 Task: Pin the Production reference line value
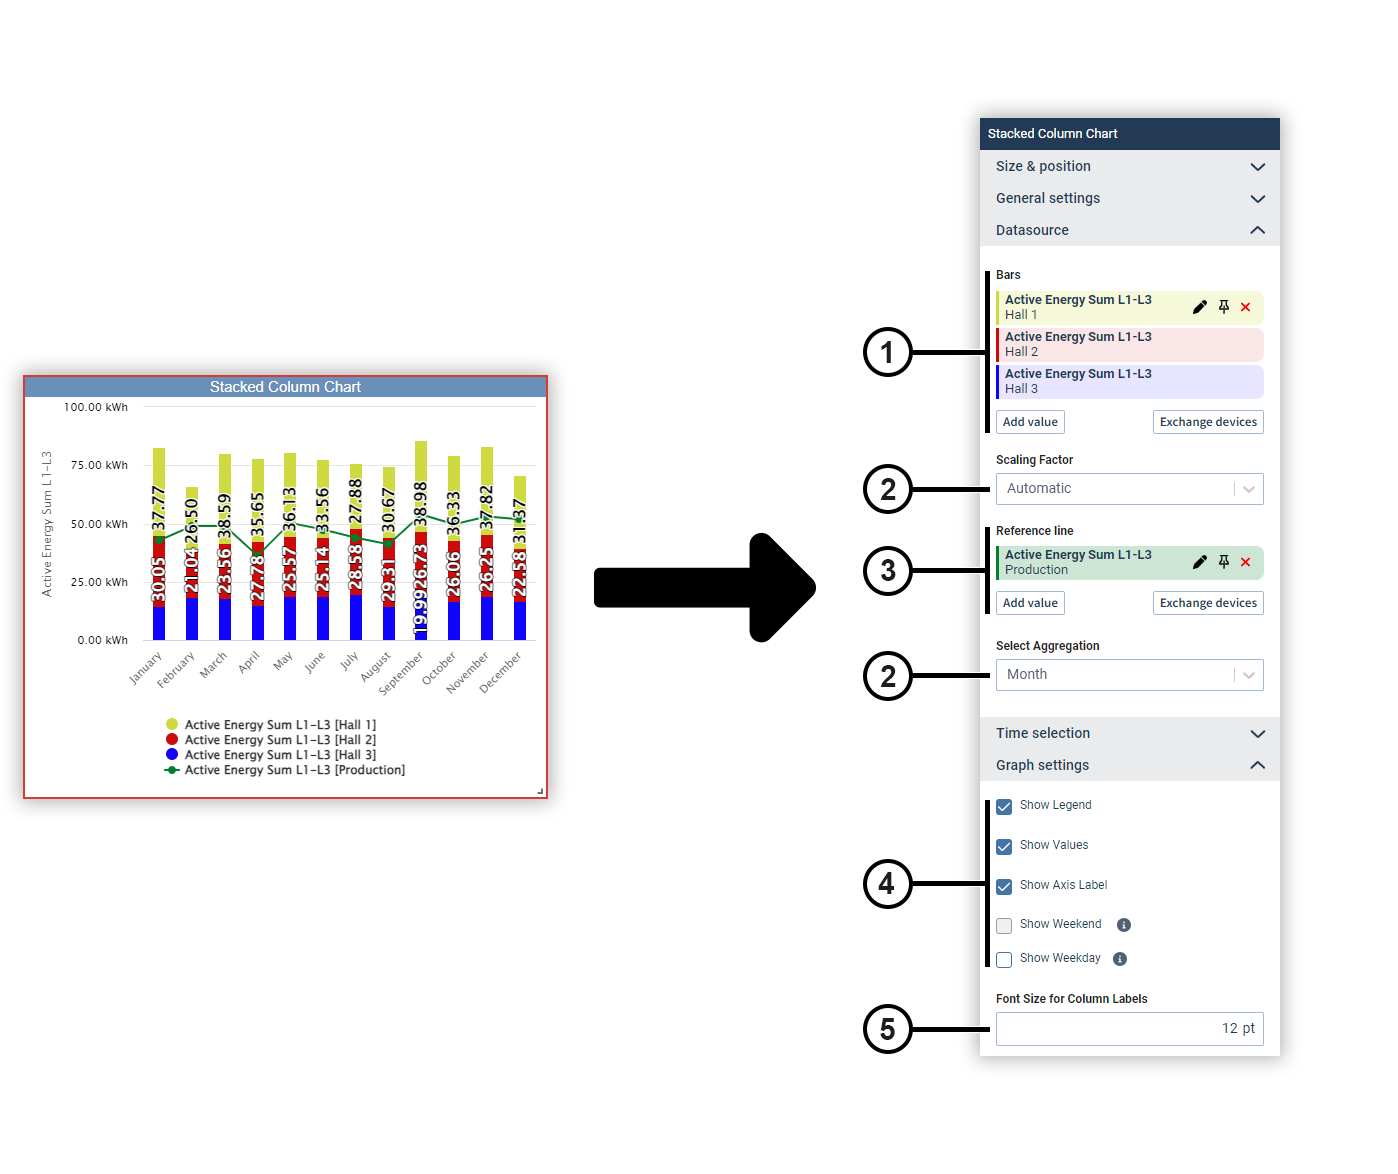[x=1224, y=562]
